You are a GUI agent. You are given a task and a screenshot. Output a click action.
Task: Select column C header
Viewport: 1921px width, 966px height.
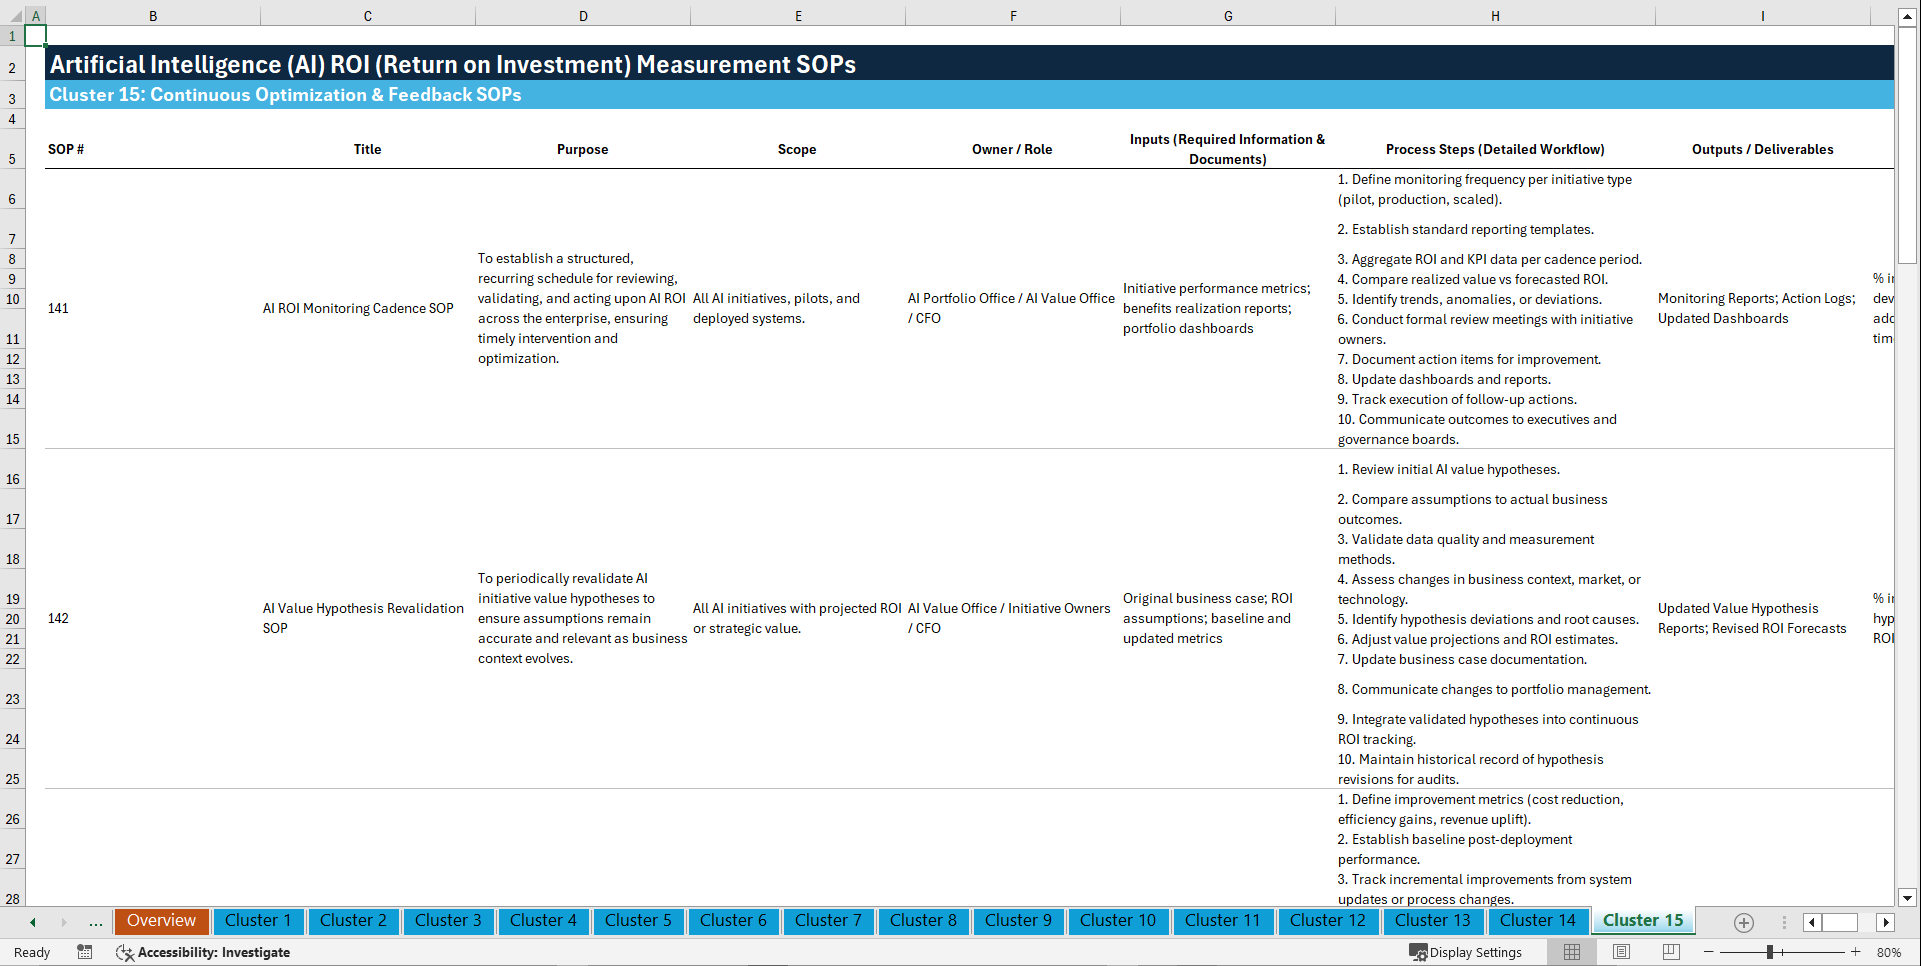point(367,15)
